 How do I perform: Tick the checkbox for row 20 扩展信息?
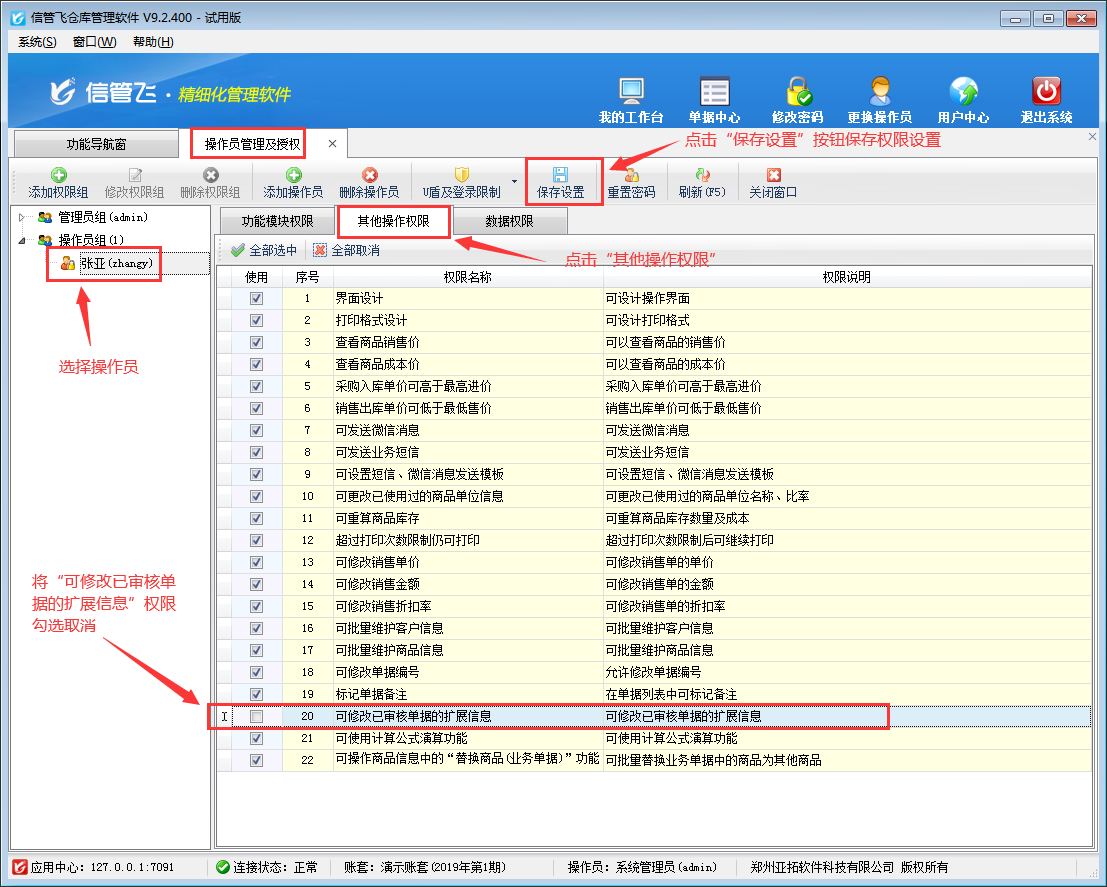click(257, 717)
